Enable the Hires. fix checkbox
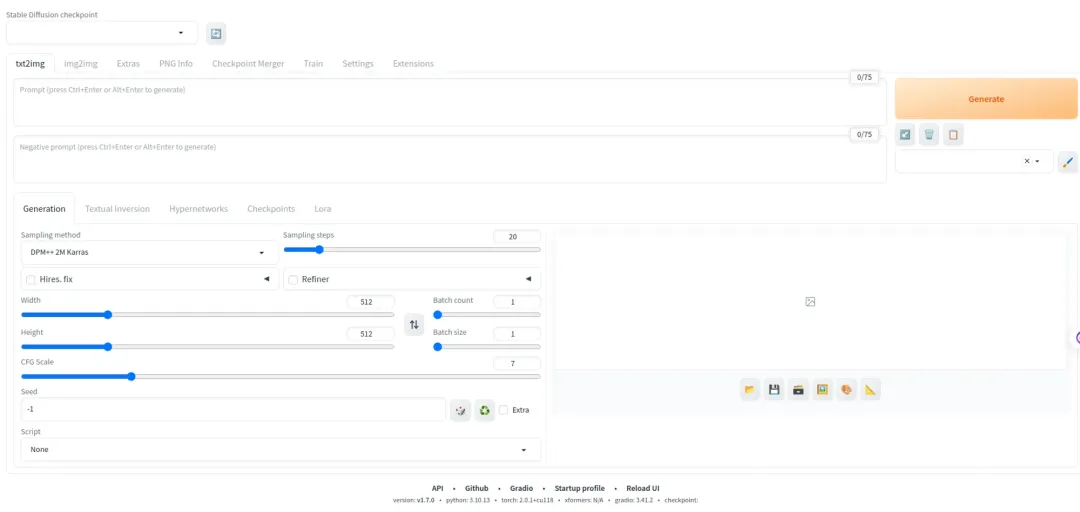Screen dimensions: 1080x512 pos(31,280)
